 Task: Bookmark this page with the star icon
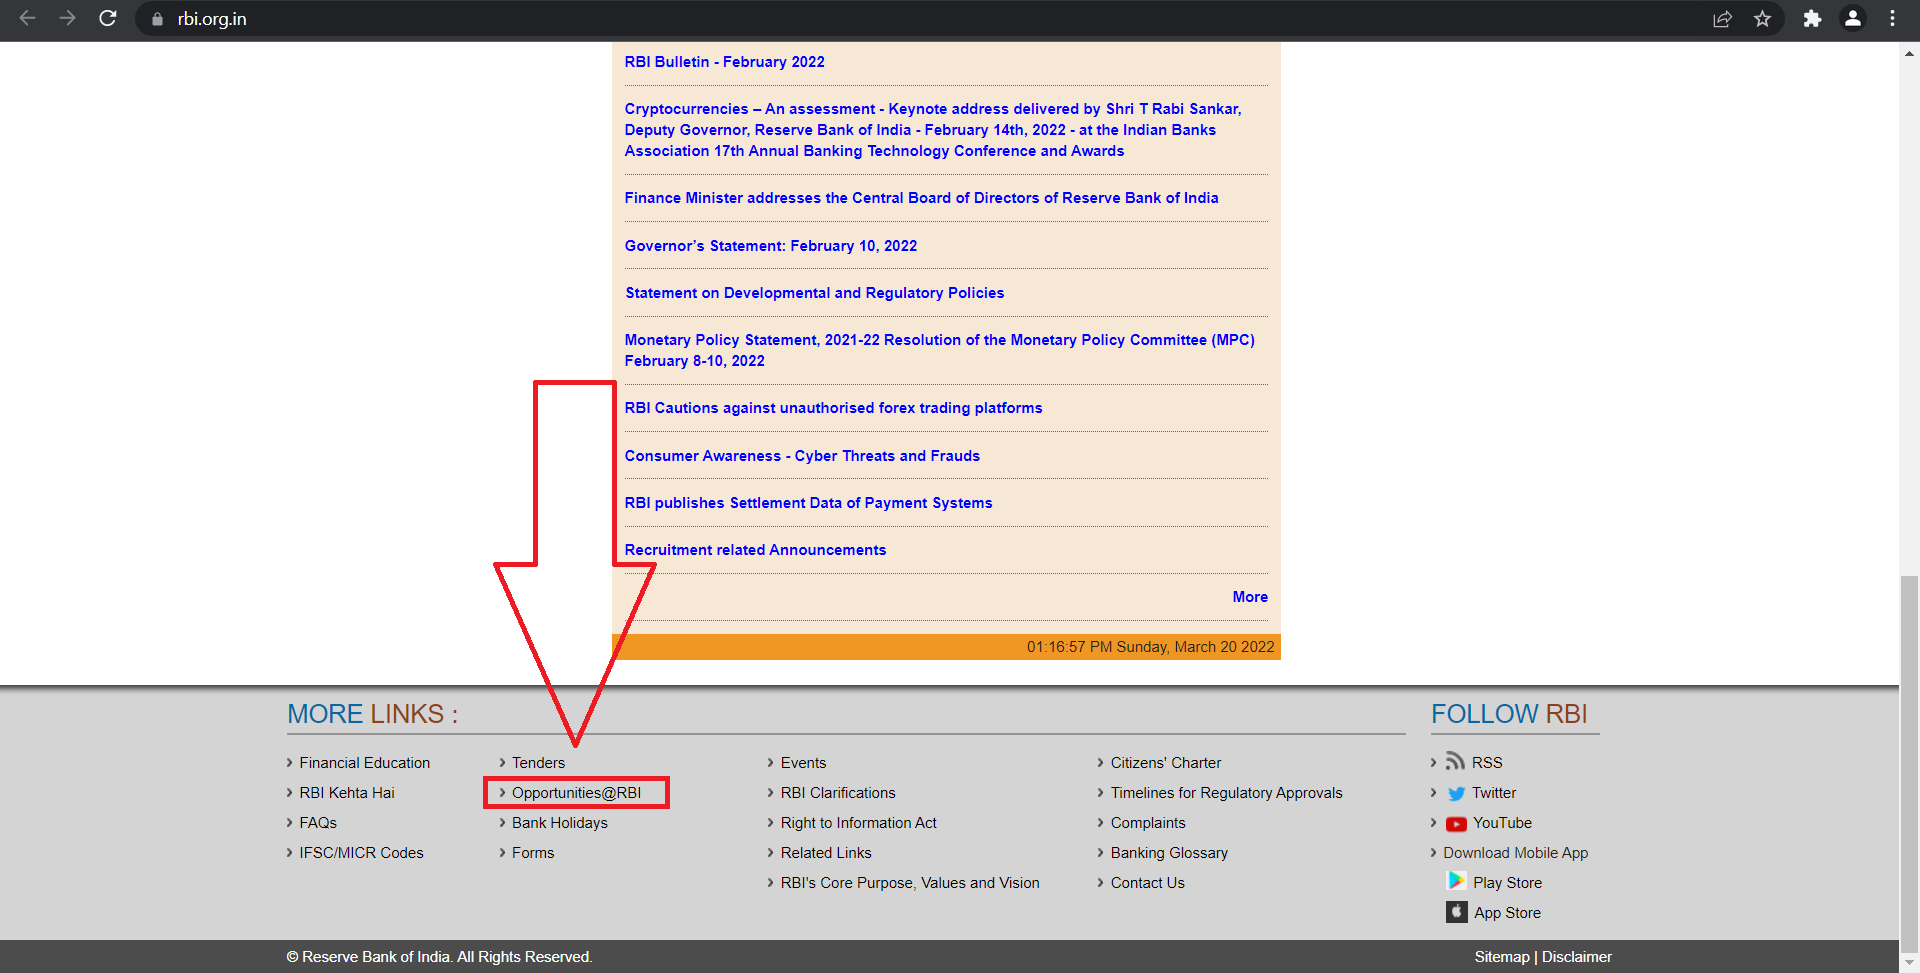tap(1762, 18)
